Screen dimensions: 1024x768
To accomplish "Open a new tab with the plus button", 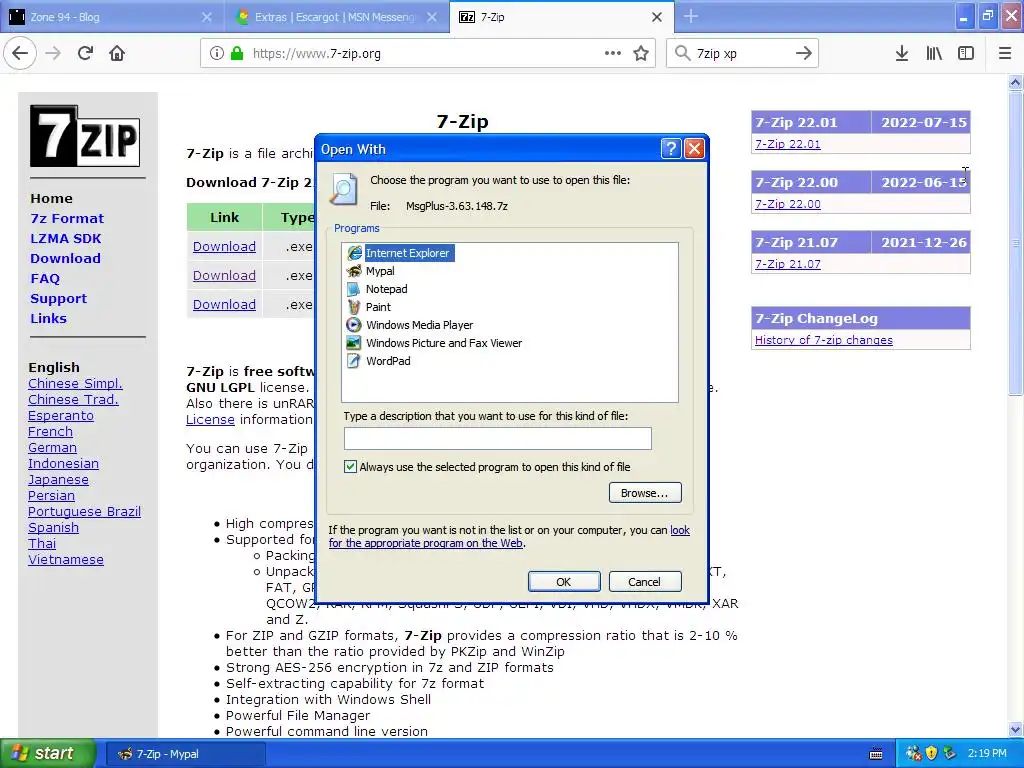I will (x=690, y=16).
